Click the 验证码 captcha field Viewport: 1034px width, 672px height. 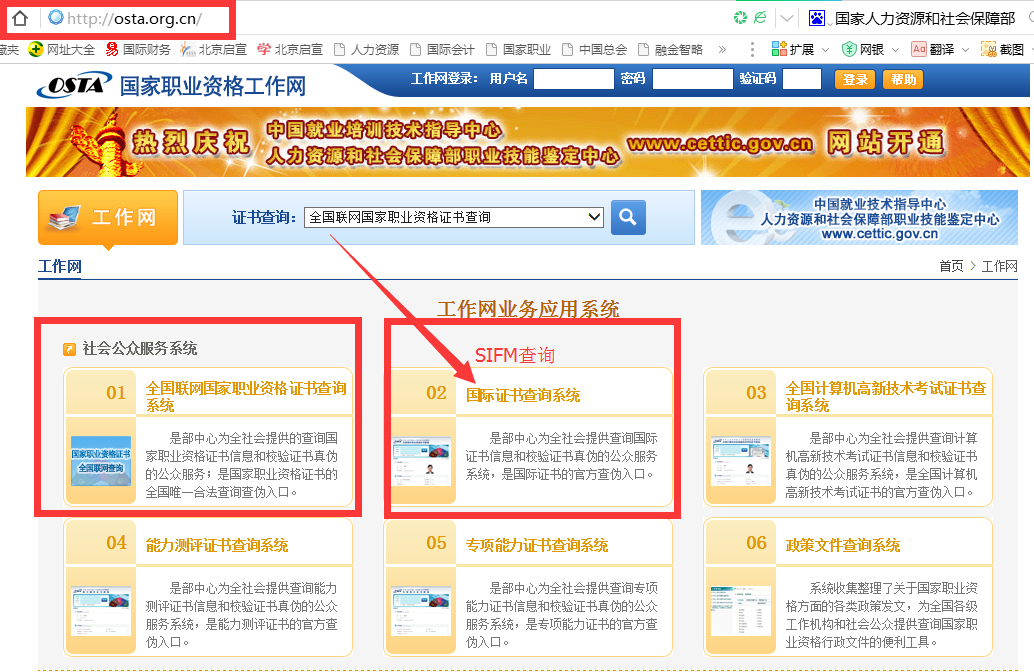[801, 79]
